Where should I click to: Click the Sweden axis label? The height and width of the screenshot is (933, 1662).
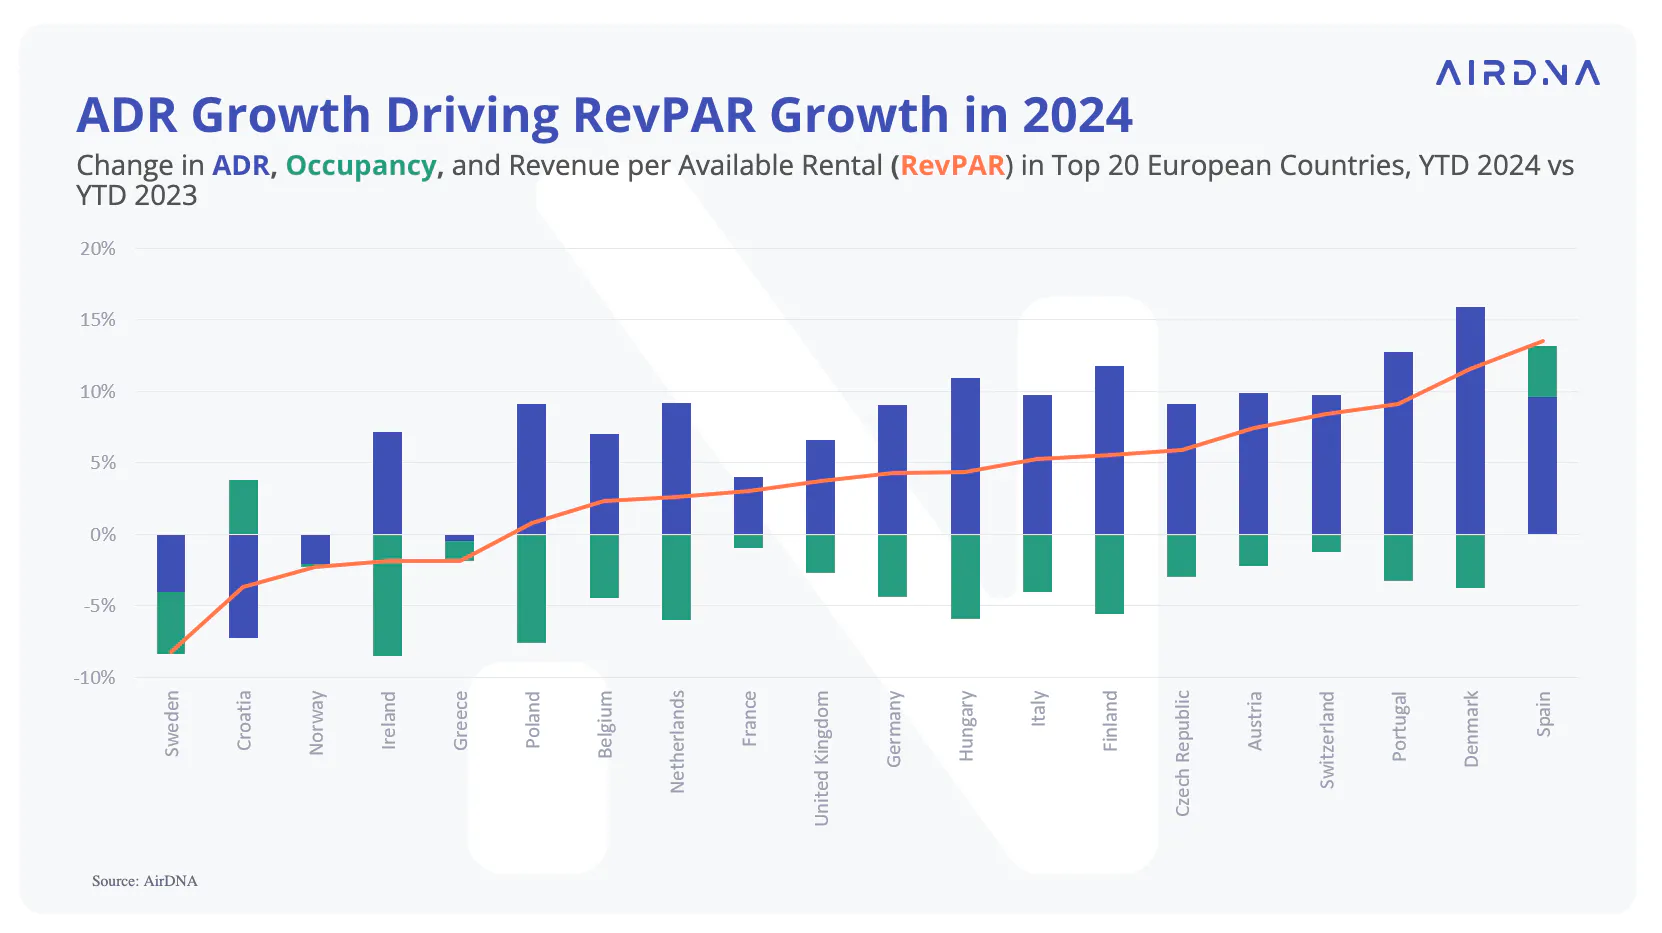tap(172, 723)
